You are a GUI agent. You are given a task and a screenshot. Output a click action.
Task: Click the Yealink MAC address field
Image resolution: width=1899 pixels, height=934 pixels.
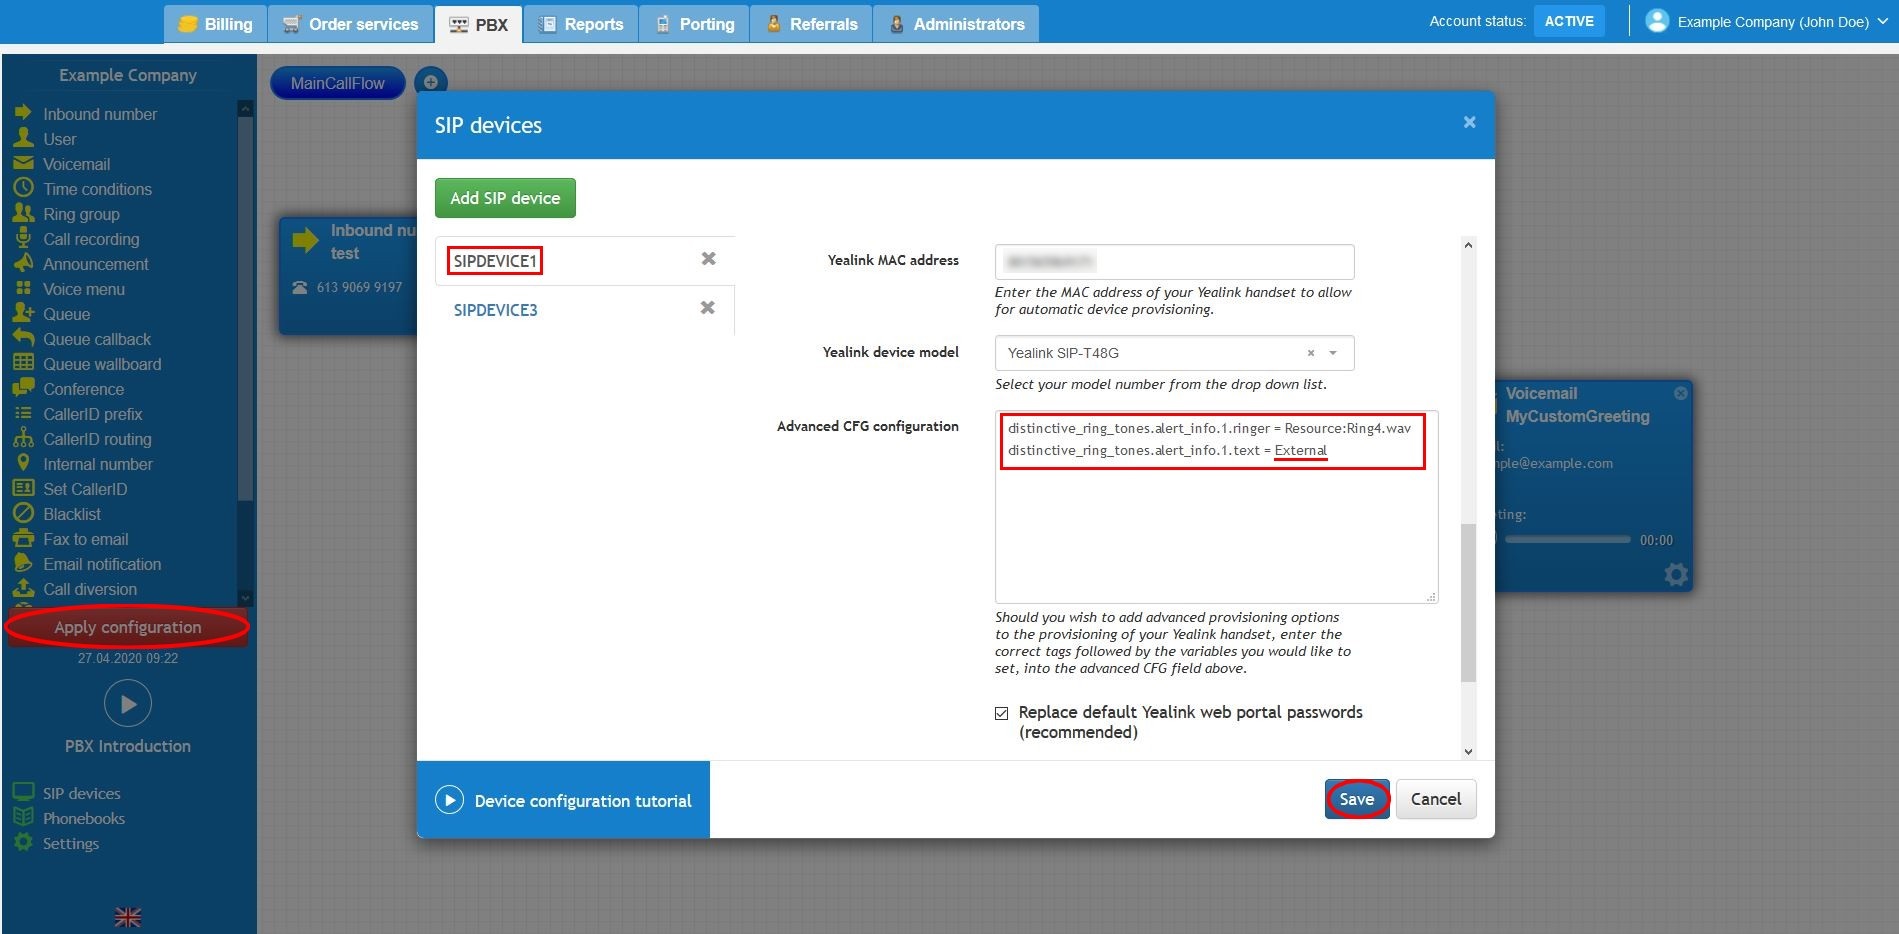tap(1174, 262)
